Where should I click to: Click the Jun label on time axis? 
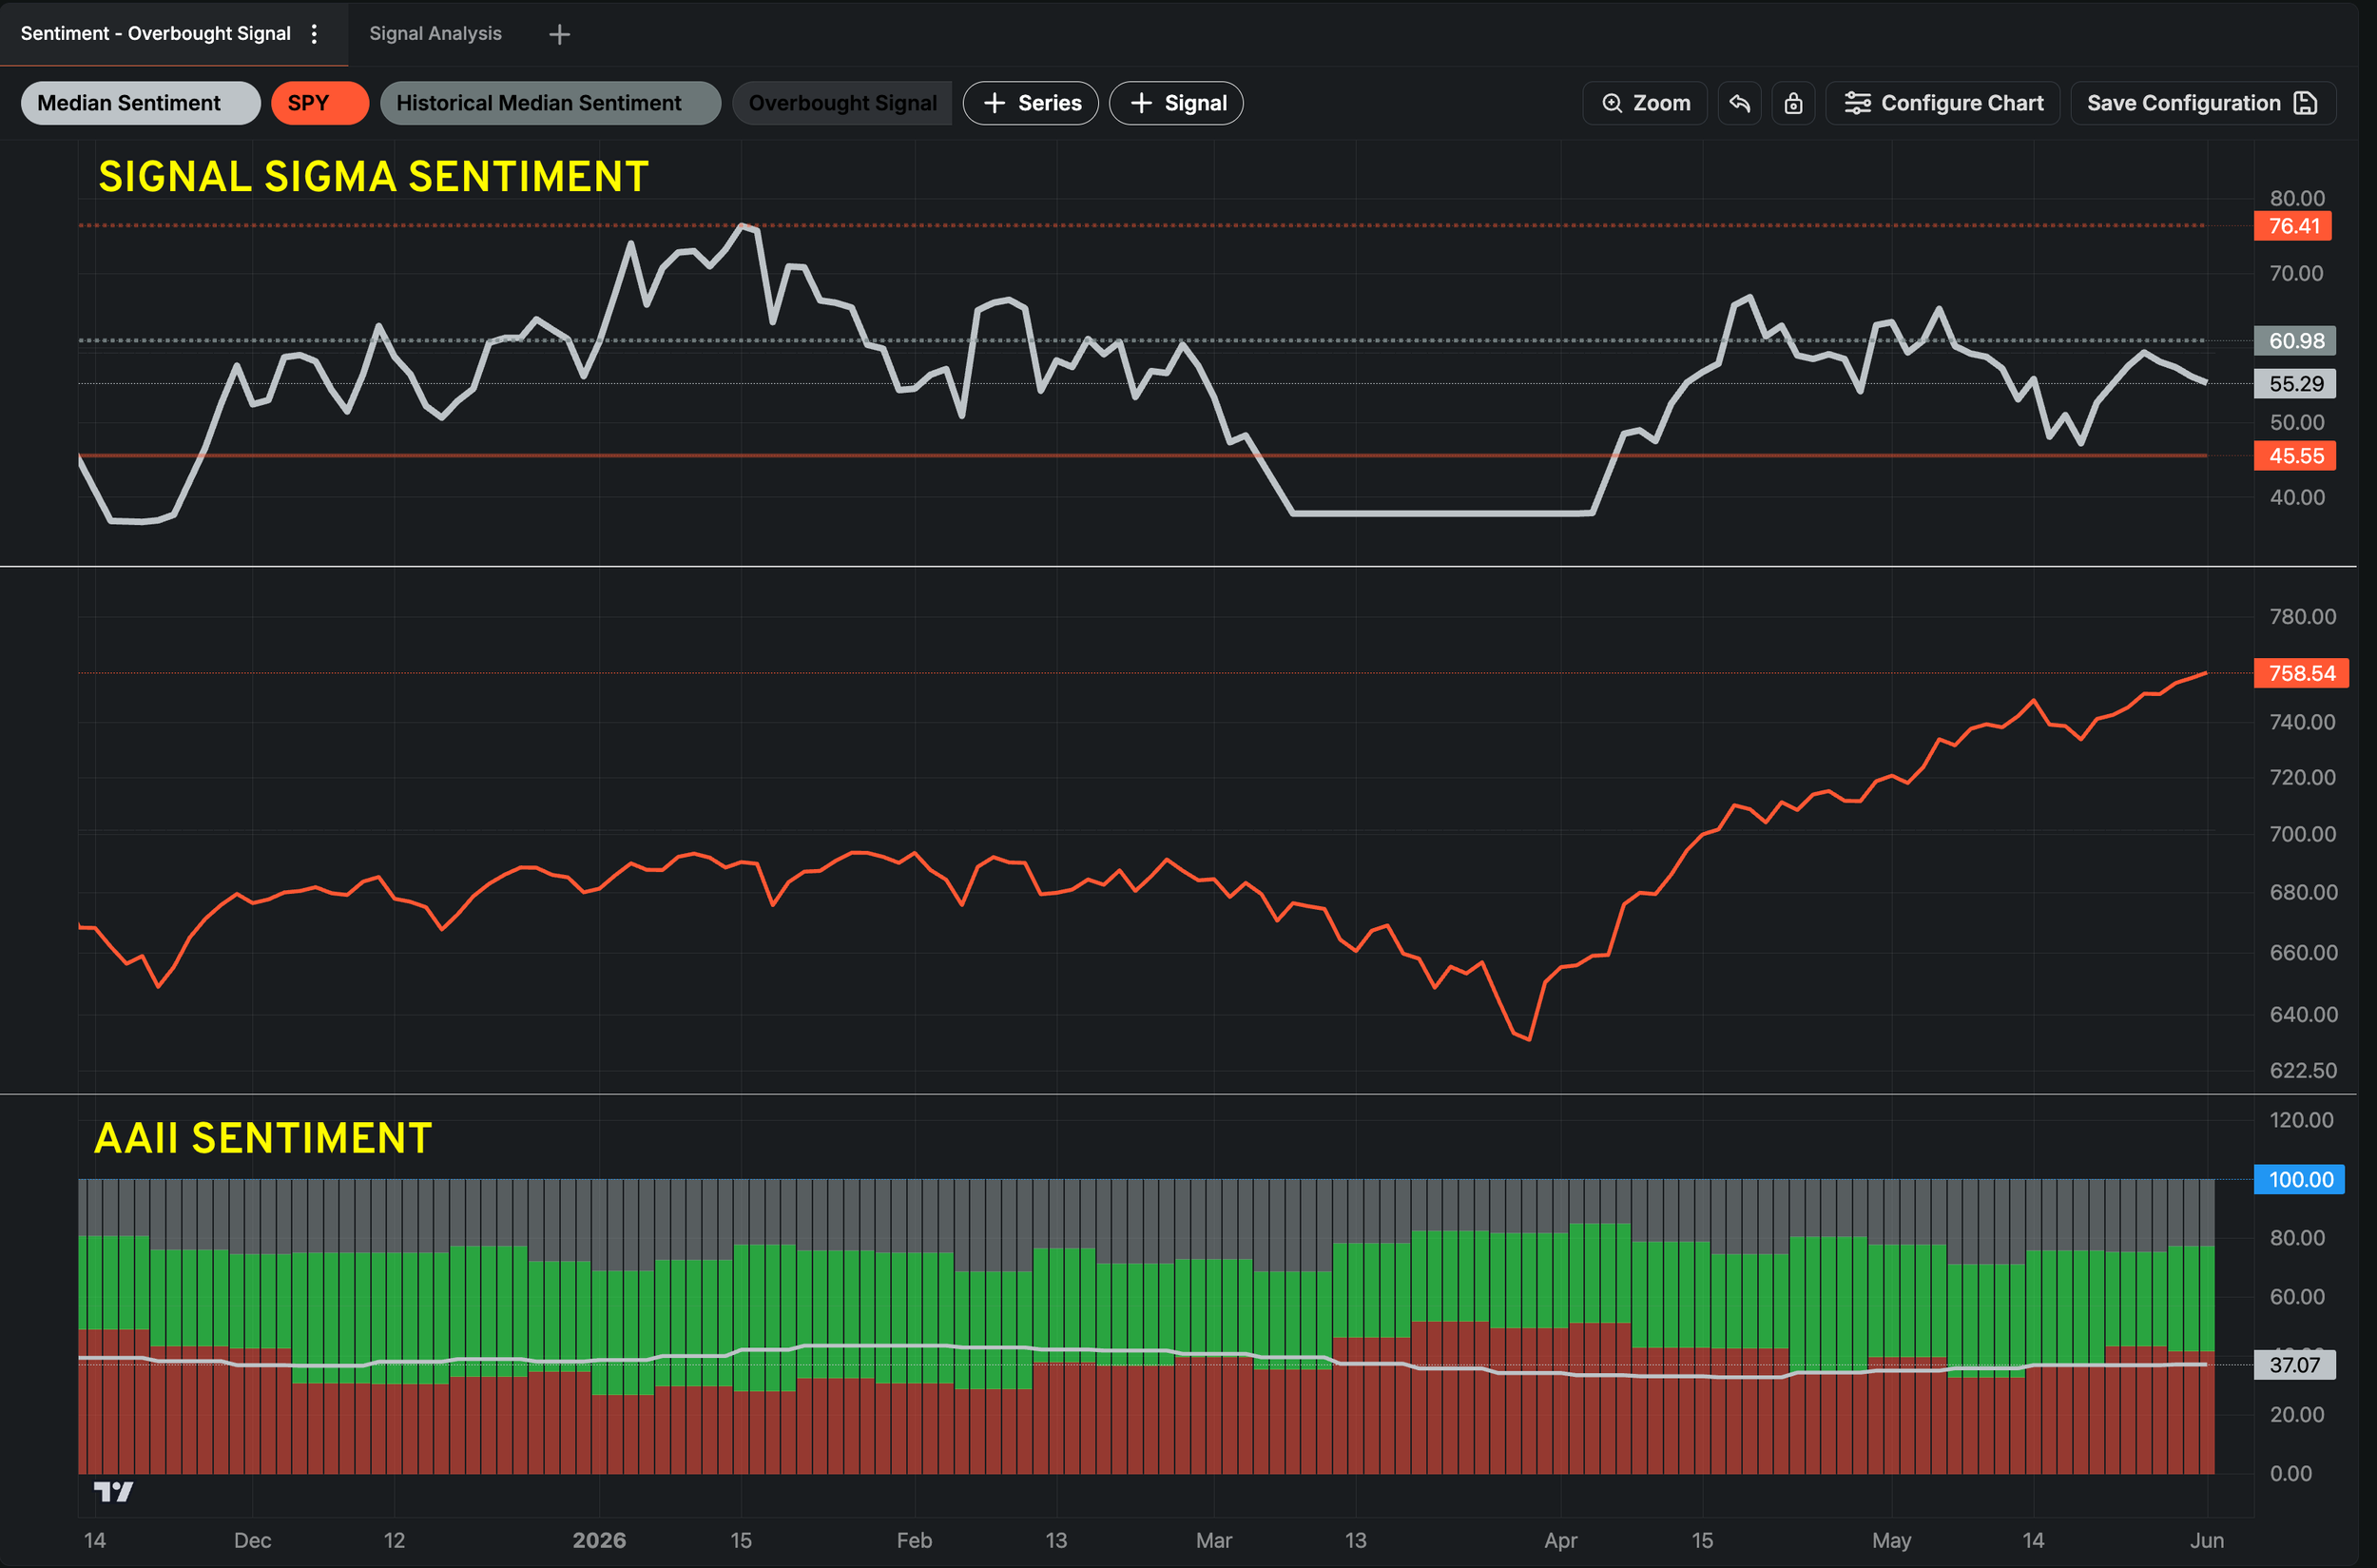click(x=2207, y=1540)
